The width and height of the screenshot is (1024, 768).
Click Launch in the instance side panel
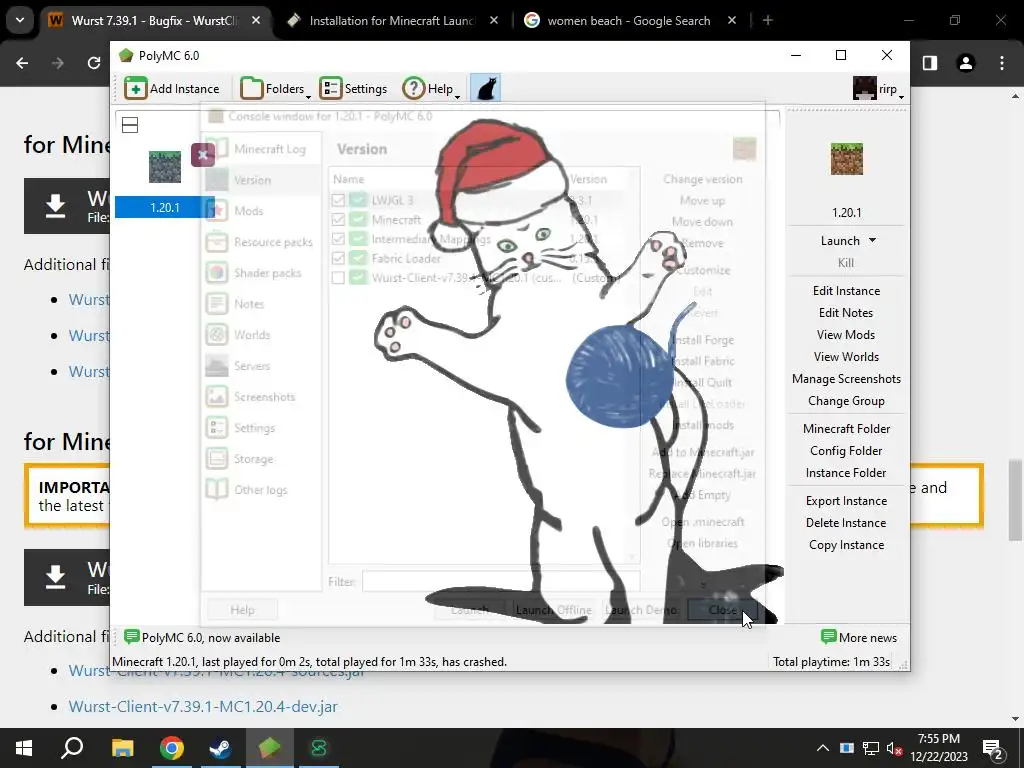click(840, 241)
